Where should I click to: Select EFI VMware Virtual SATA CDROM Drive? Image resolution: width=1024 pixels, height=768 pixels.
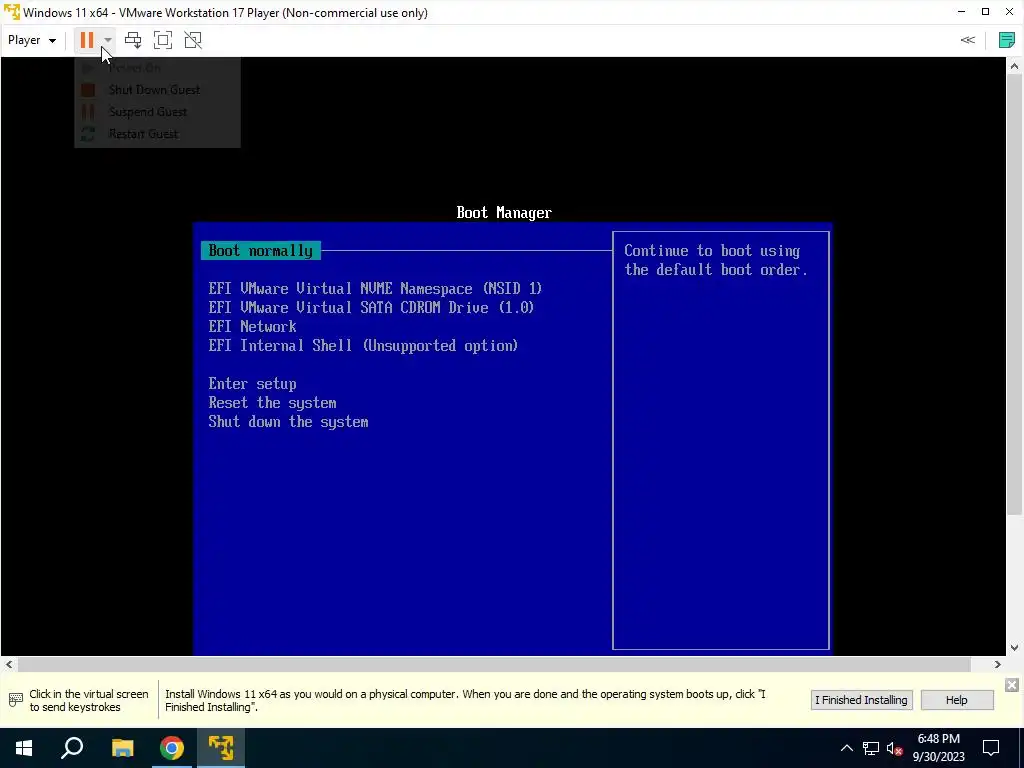[x=371, y=308]
